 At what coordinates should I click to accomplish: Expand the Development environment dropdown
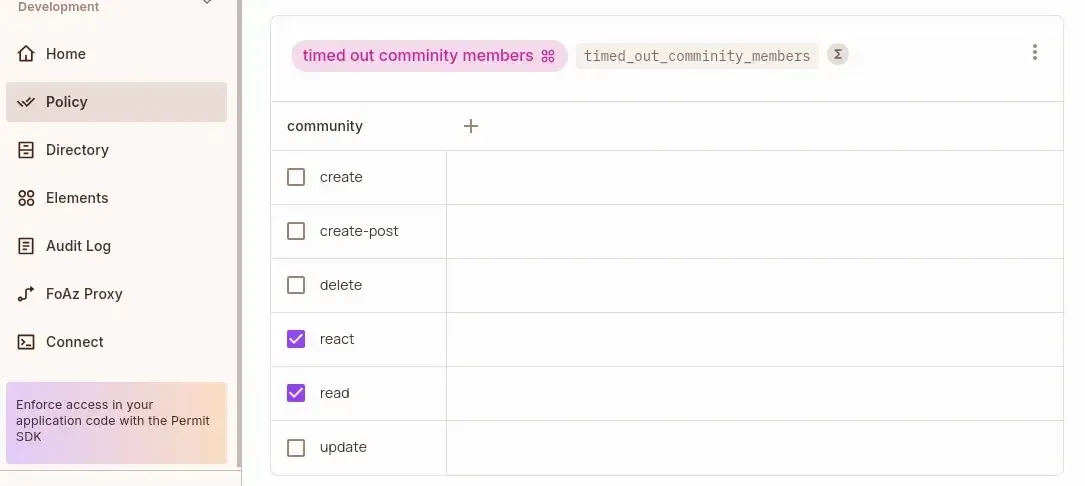[x=207, y=4]
